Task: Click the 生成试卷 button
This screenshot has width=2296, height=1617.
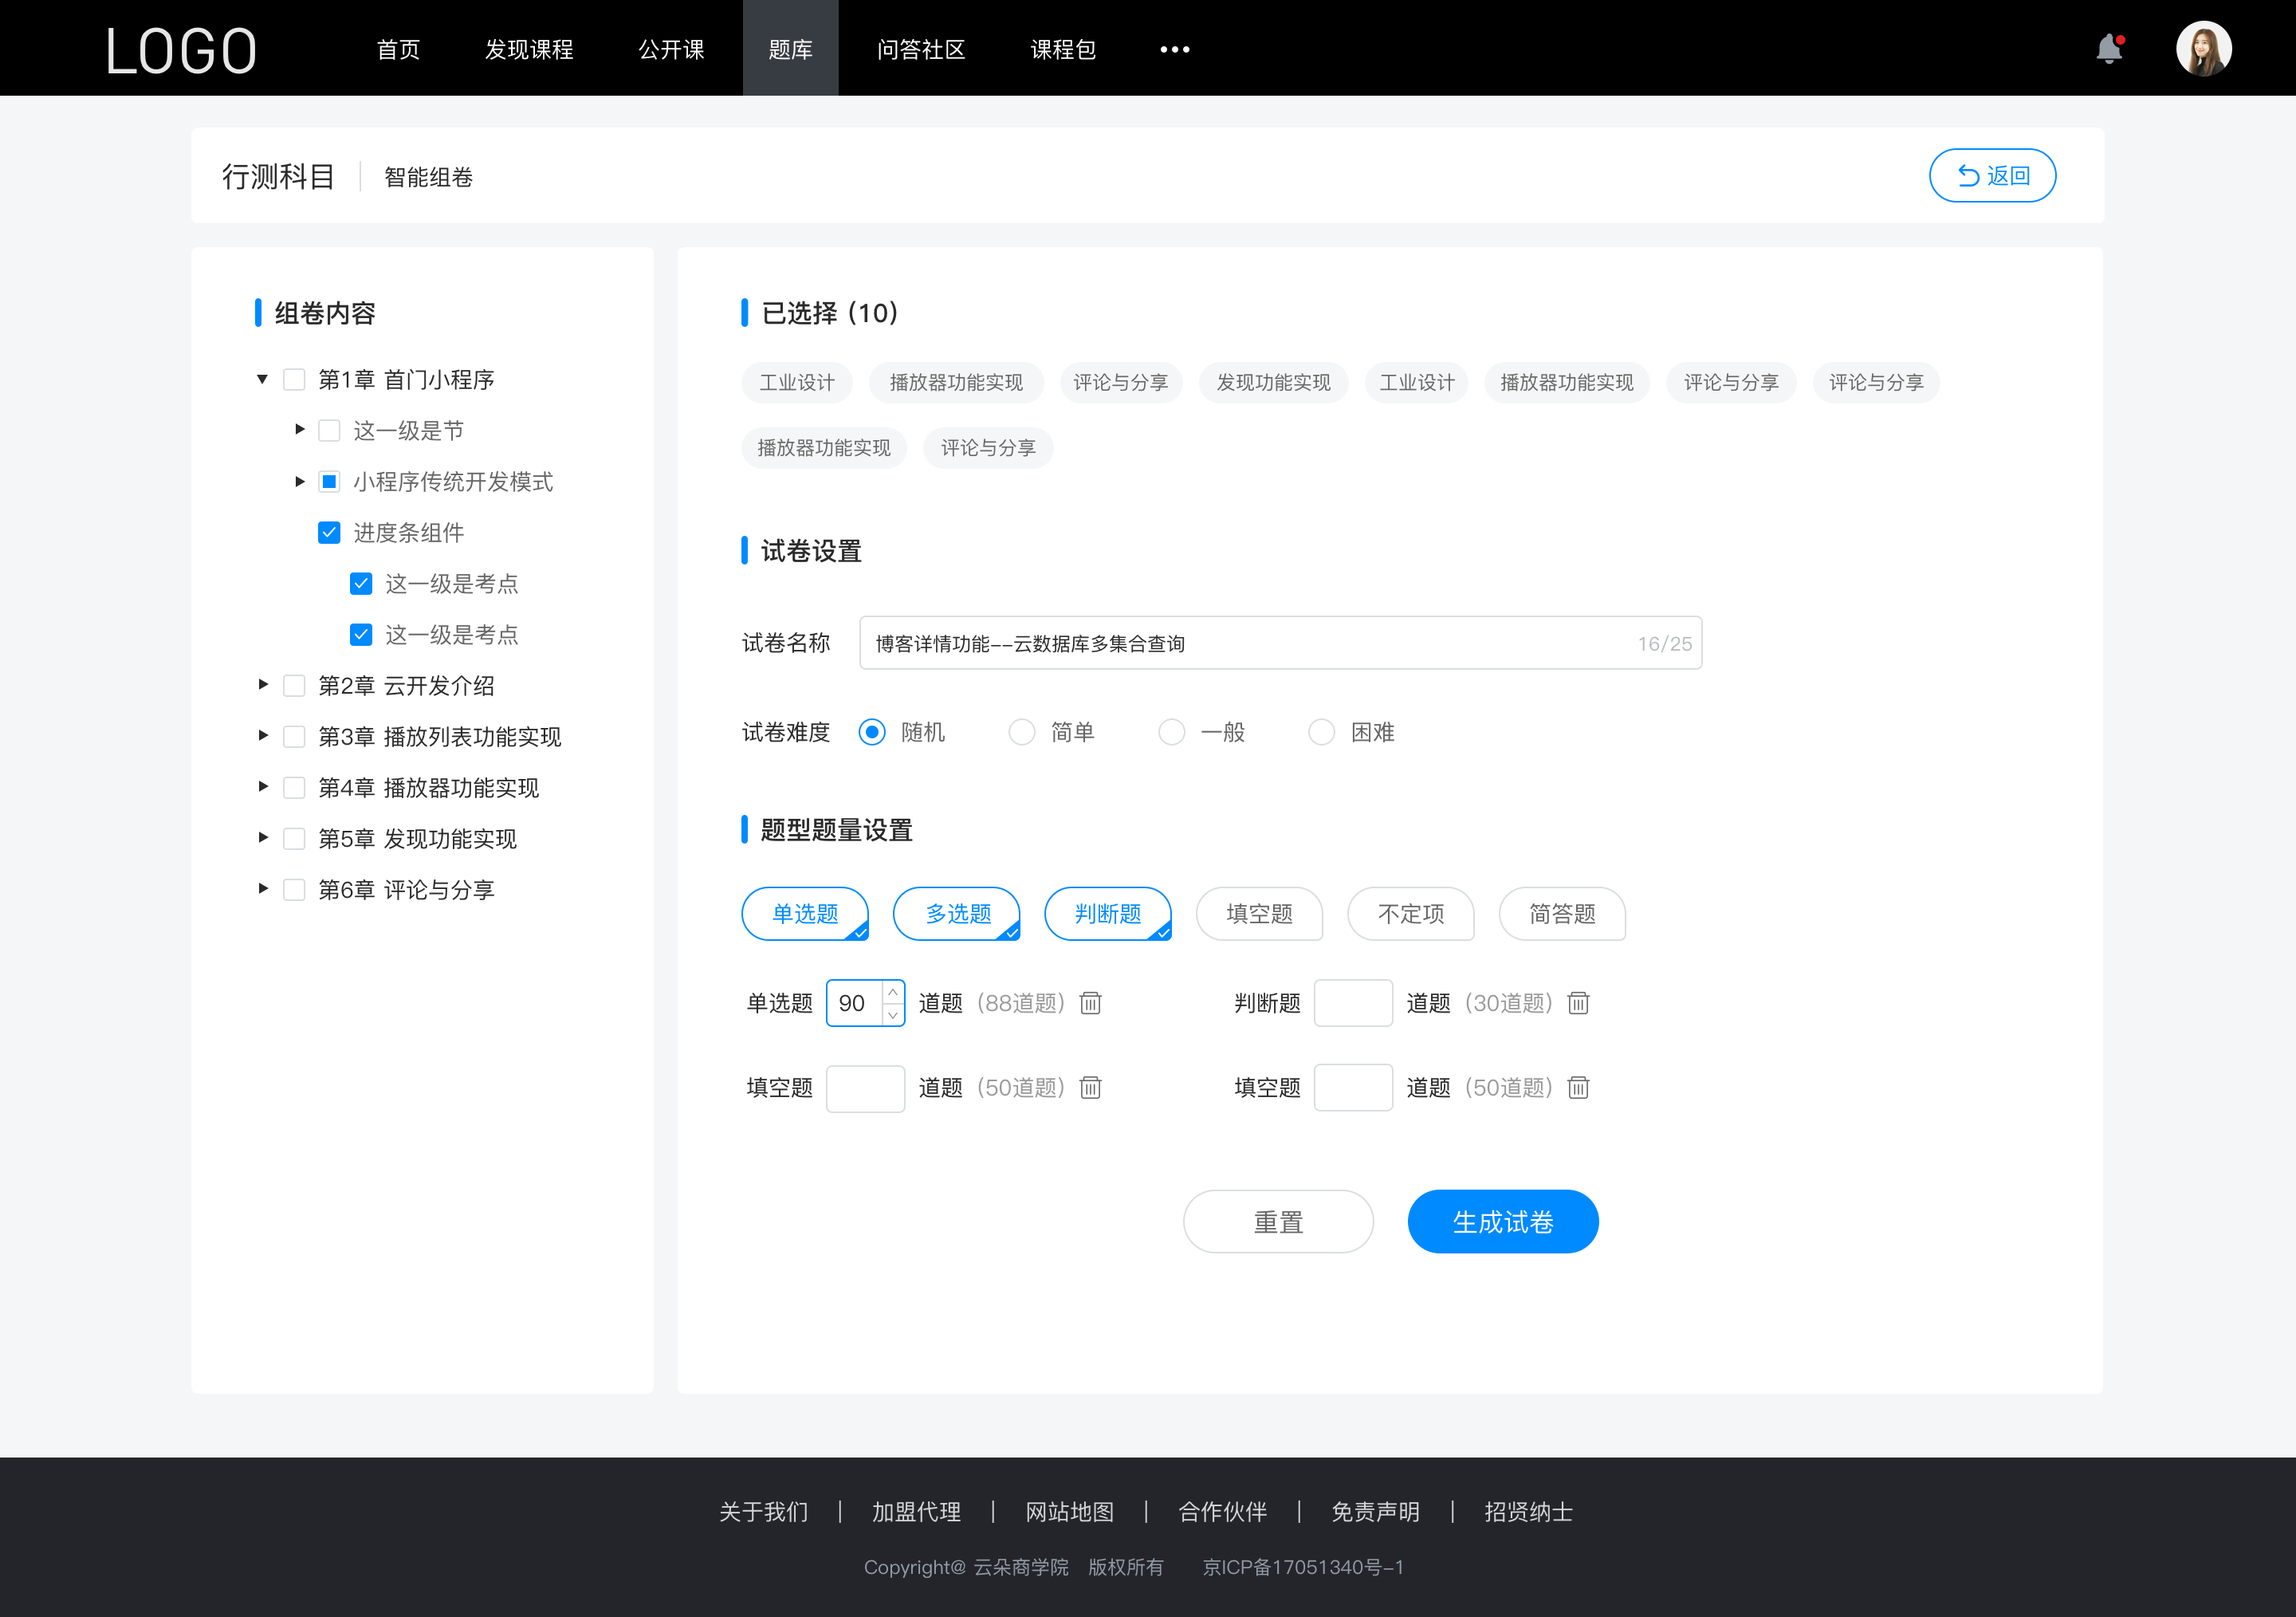Action: (1501, 1220)
